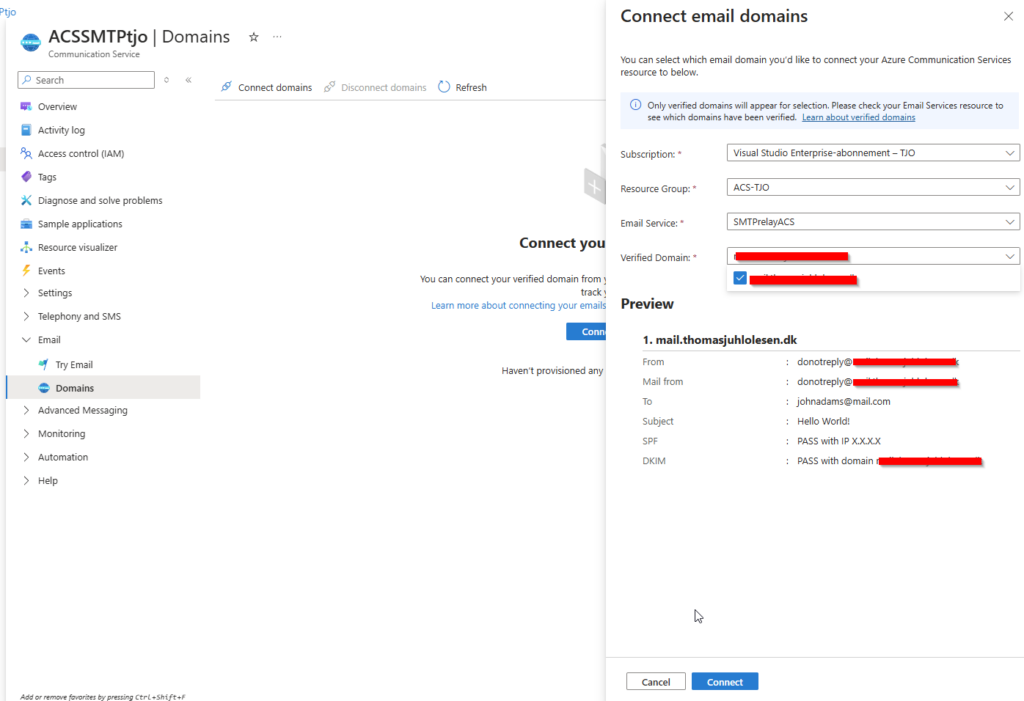Viewport: 1024px width, 701px height.
Task: Click the Disconnect domains plug icon
Action: 330,86
